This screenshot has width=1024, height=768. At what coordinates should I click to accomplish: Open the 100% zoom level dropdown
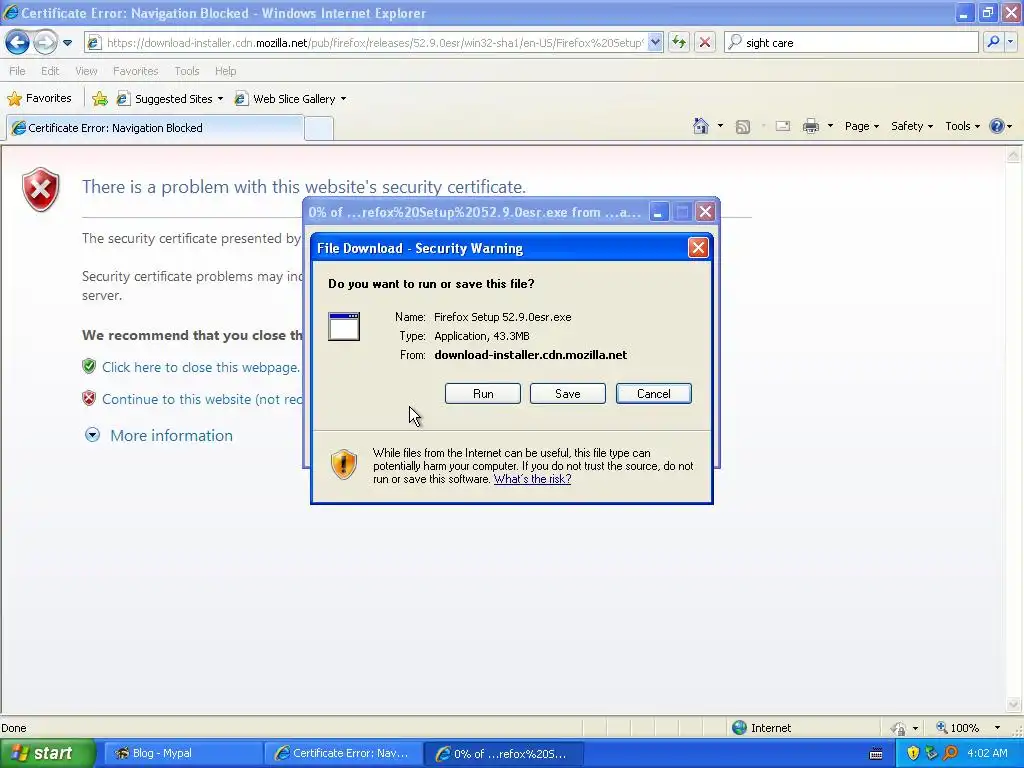(x=997, y=728)
